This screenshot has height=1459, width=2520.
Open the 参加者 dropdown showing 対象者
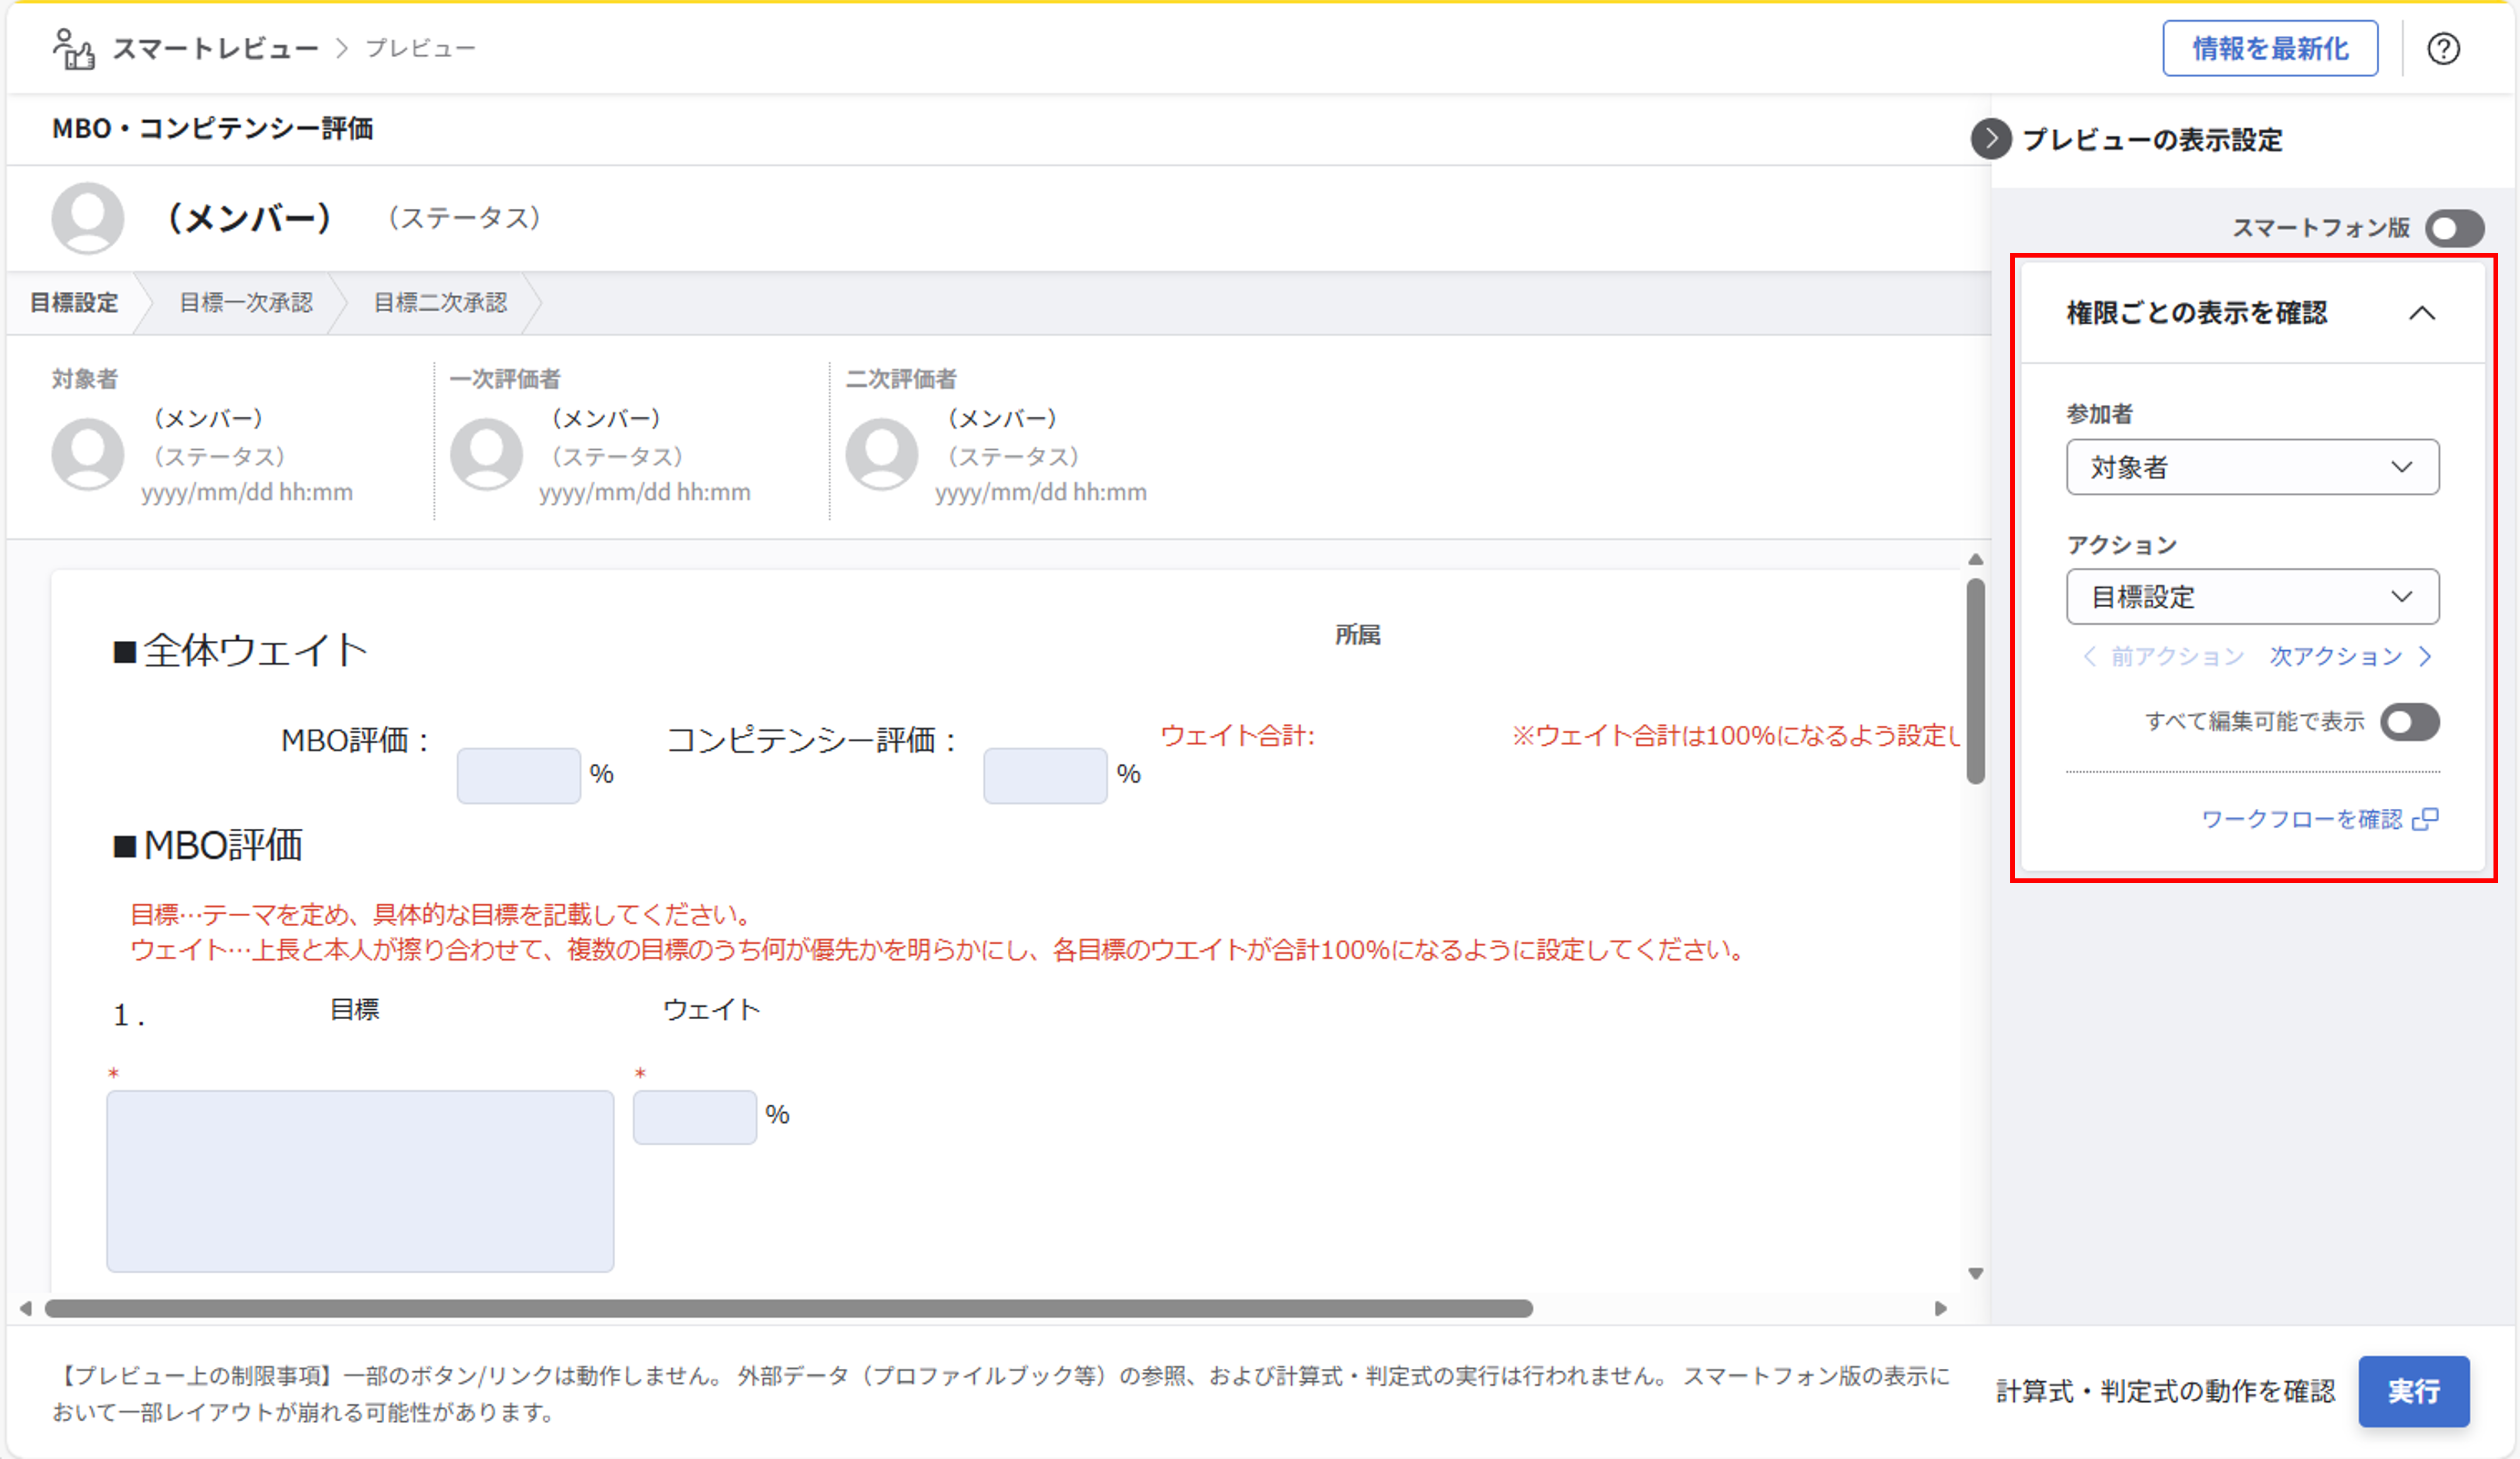(2252, 467)
